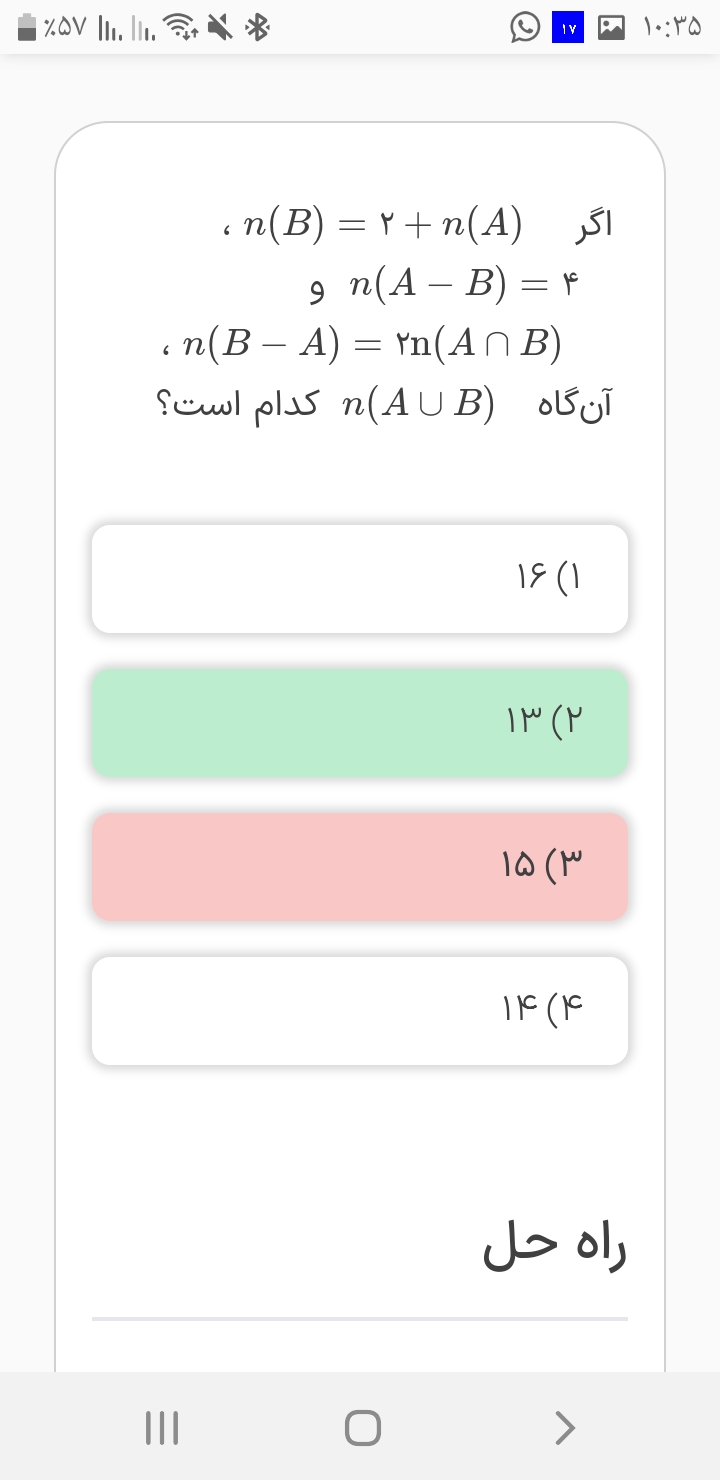Tap the battery percentage ۵۷٪ text
Viewport: 720px width, 1480px height.
pyautogui.click(x=65, y=28)
